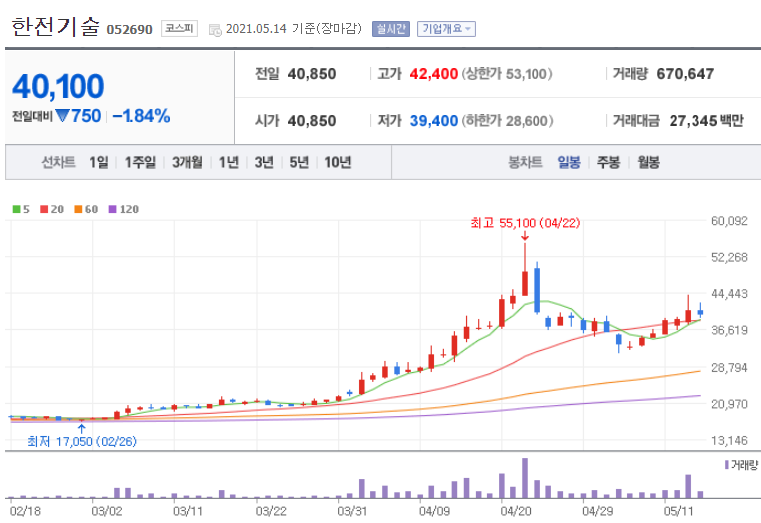
Task: Click the red 20-day moving average swatch
Action: click(44, 209)
